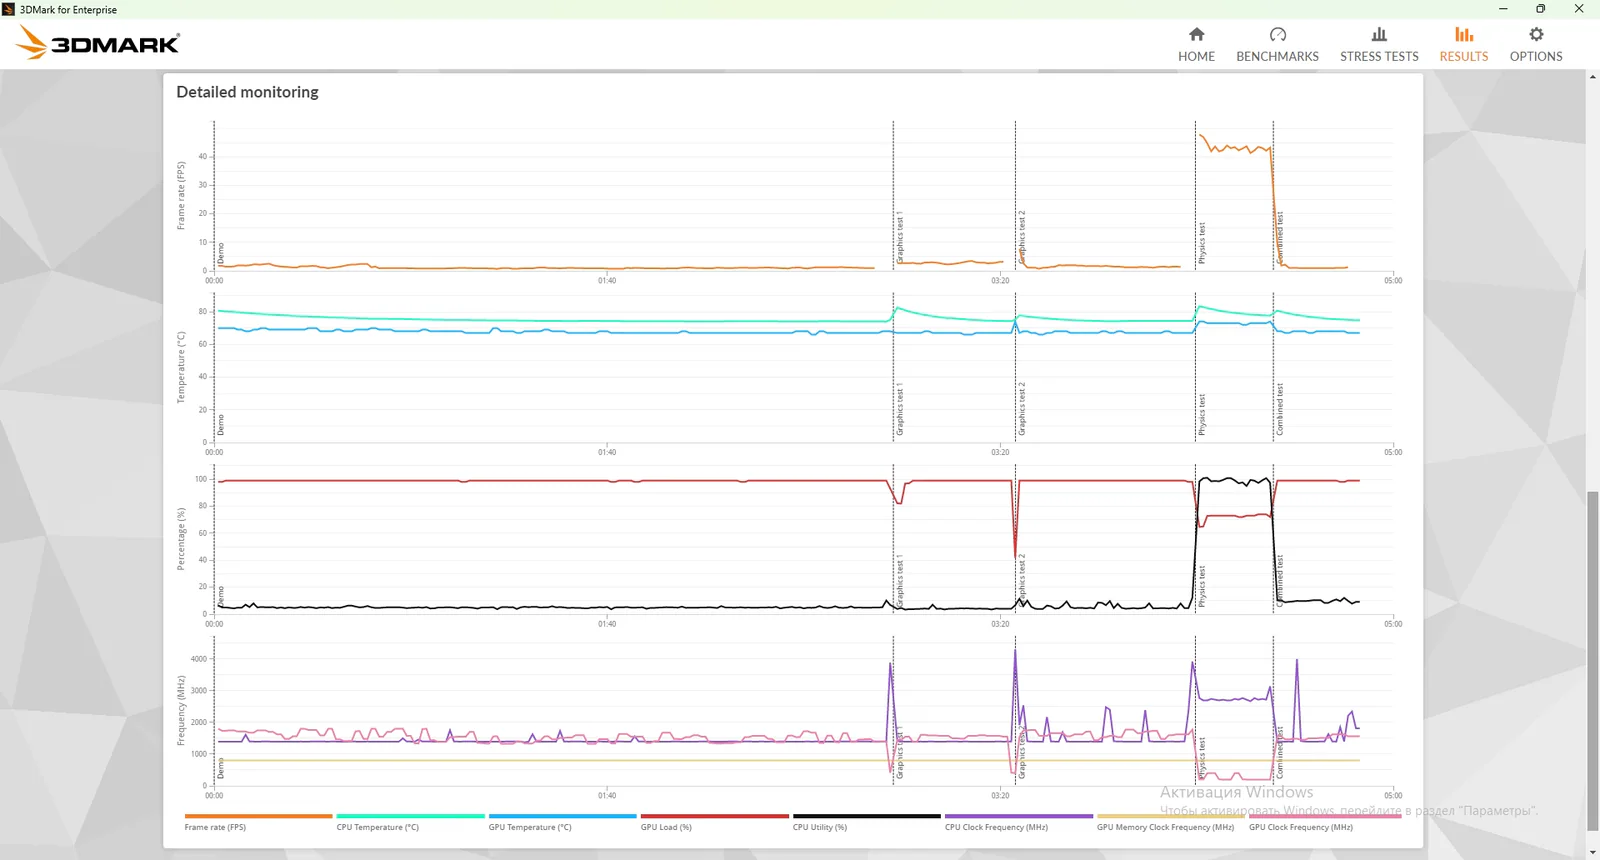Image resolution: width=1600 pixels, height=860 pixels.
Task: Click the Detailed monitoring heading
Action: (x=247, y=92)
